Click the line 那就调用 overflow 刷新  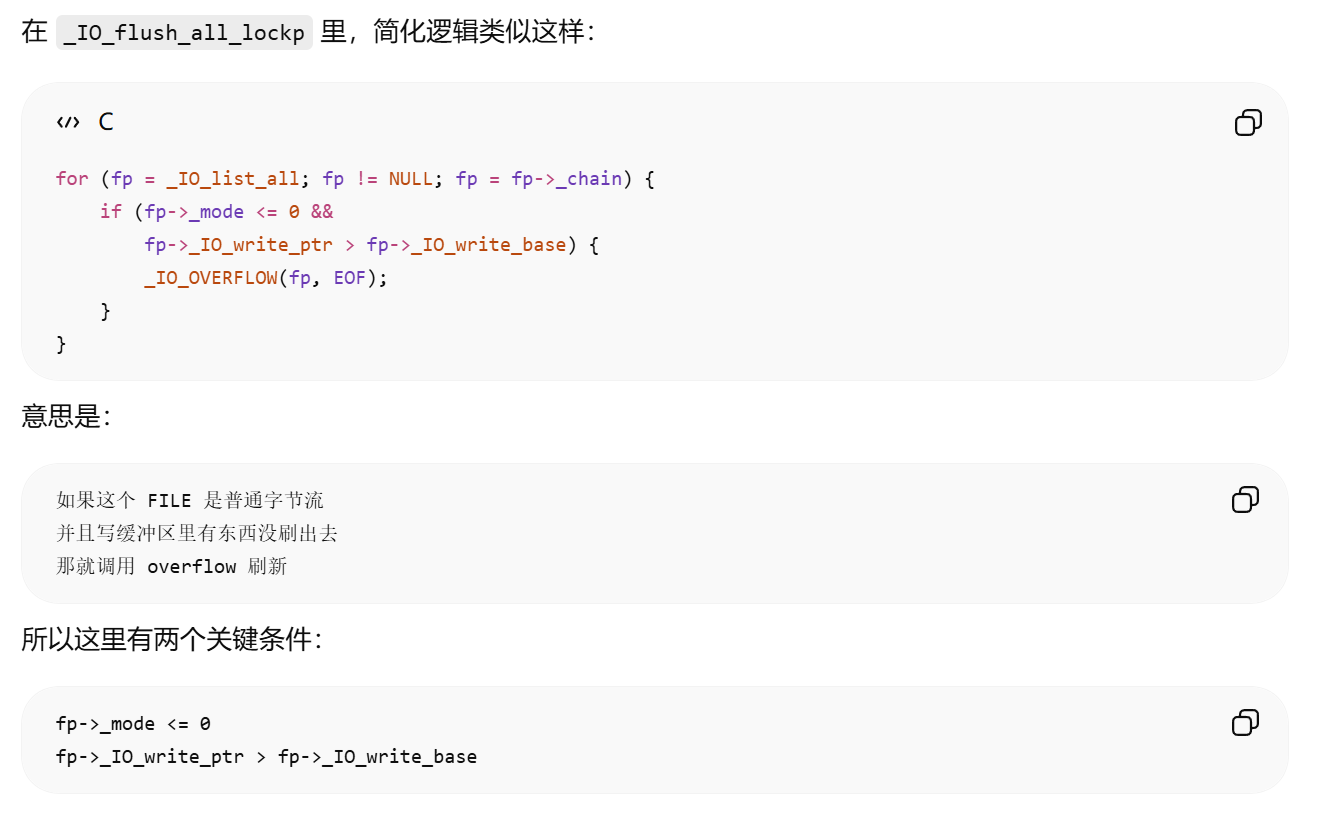[172, 566]
